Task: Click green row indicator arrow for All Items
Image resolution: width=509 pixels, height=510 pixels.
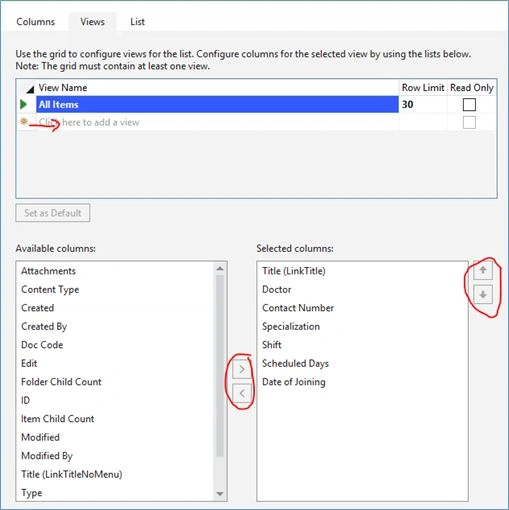Action: click(x=23, y=104)
